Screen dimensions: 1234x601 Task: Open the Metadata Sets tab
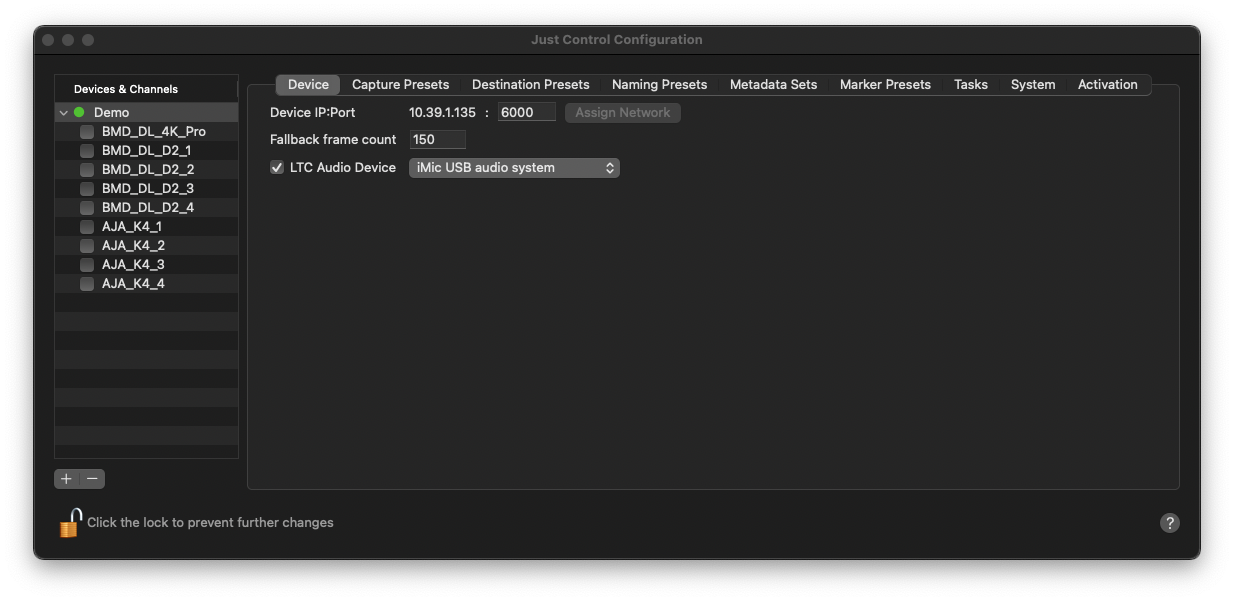pyautogui.click(x=773, y=85)
